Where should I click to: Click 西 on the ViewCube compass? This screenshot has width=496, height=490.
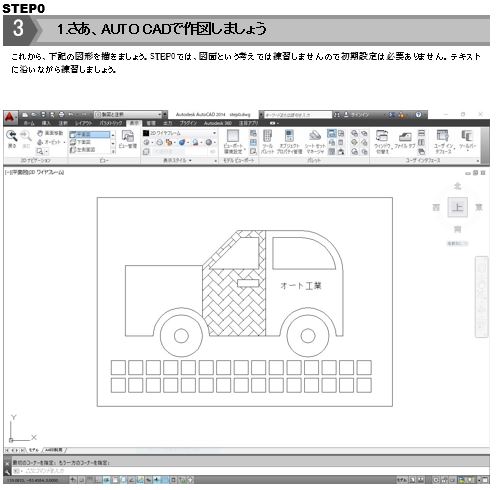[436, 207]
